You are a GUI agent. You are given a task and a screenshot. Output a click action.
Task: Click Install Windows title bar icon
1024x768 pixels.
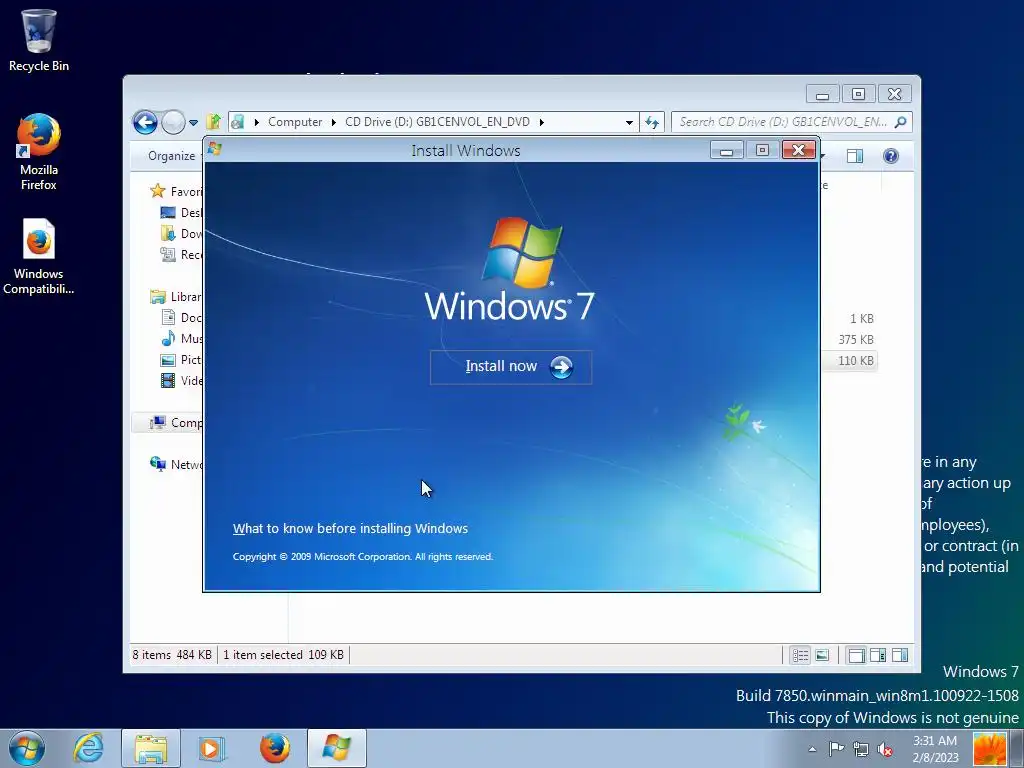tap(214, 150)
